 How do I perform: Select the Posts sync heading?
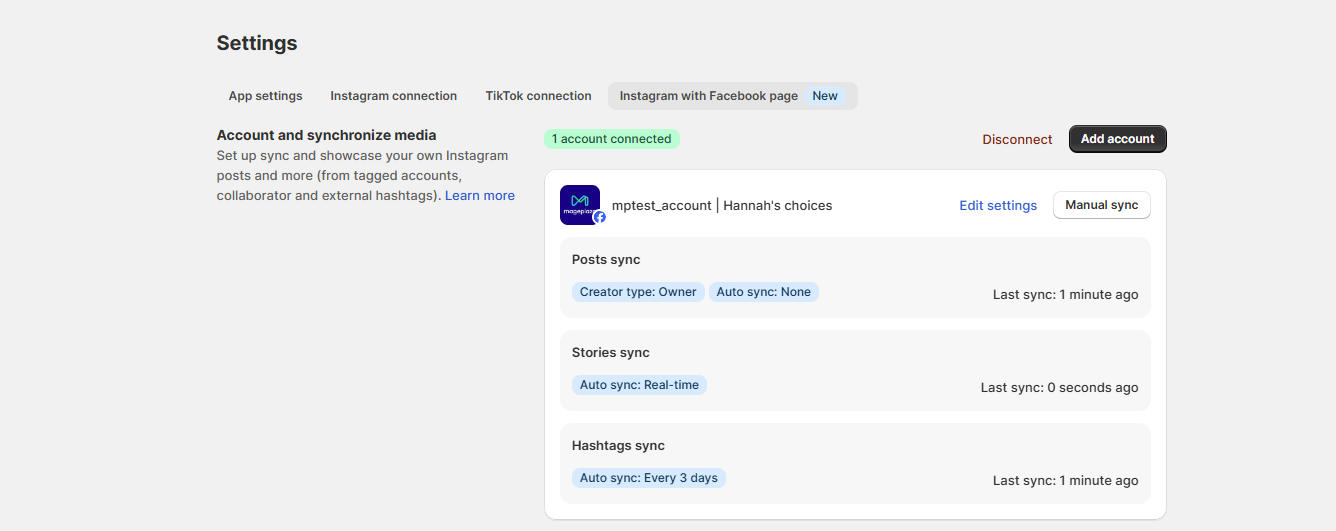[606, 260]
